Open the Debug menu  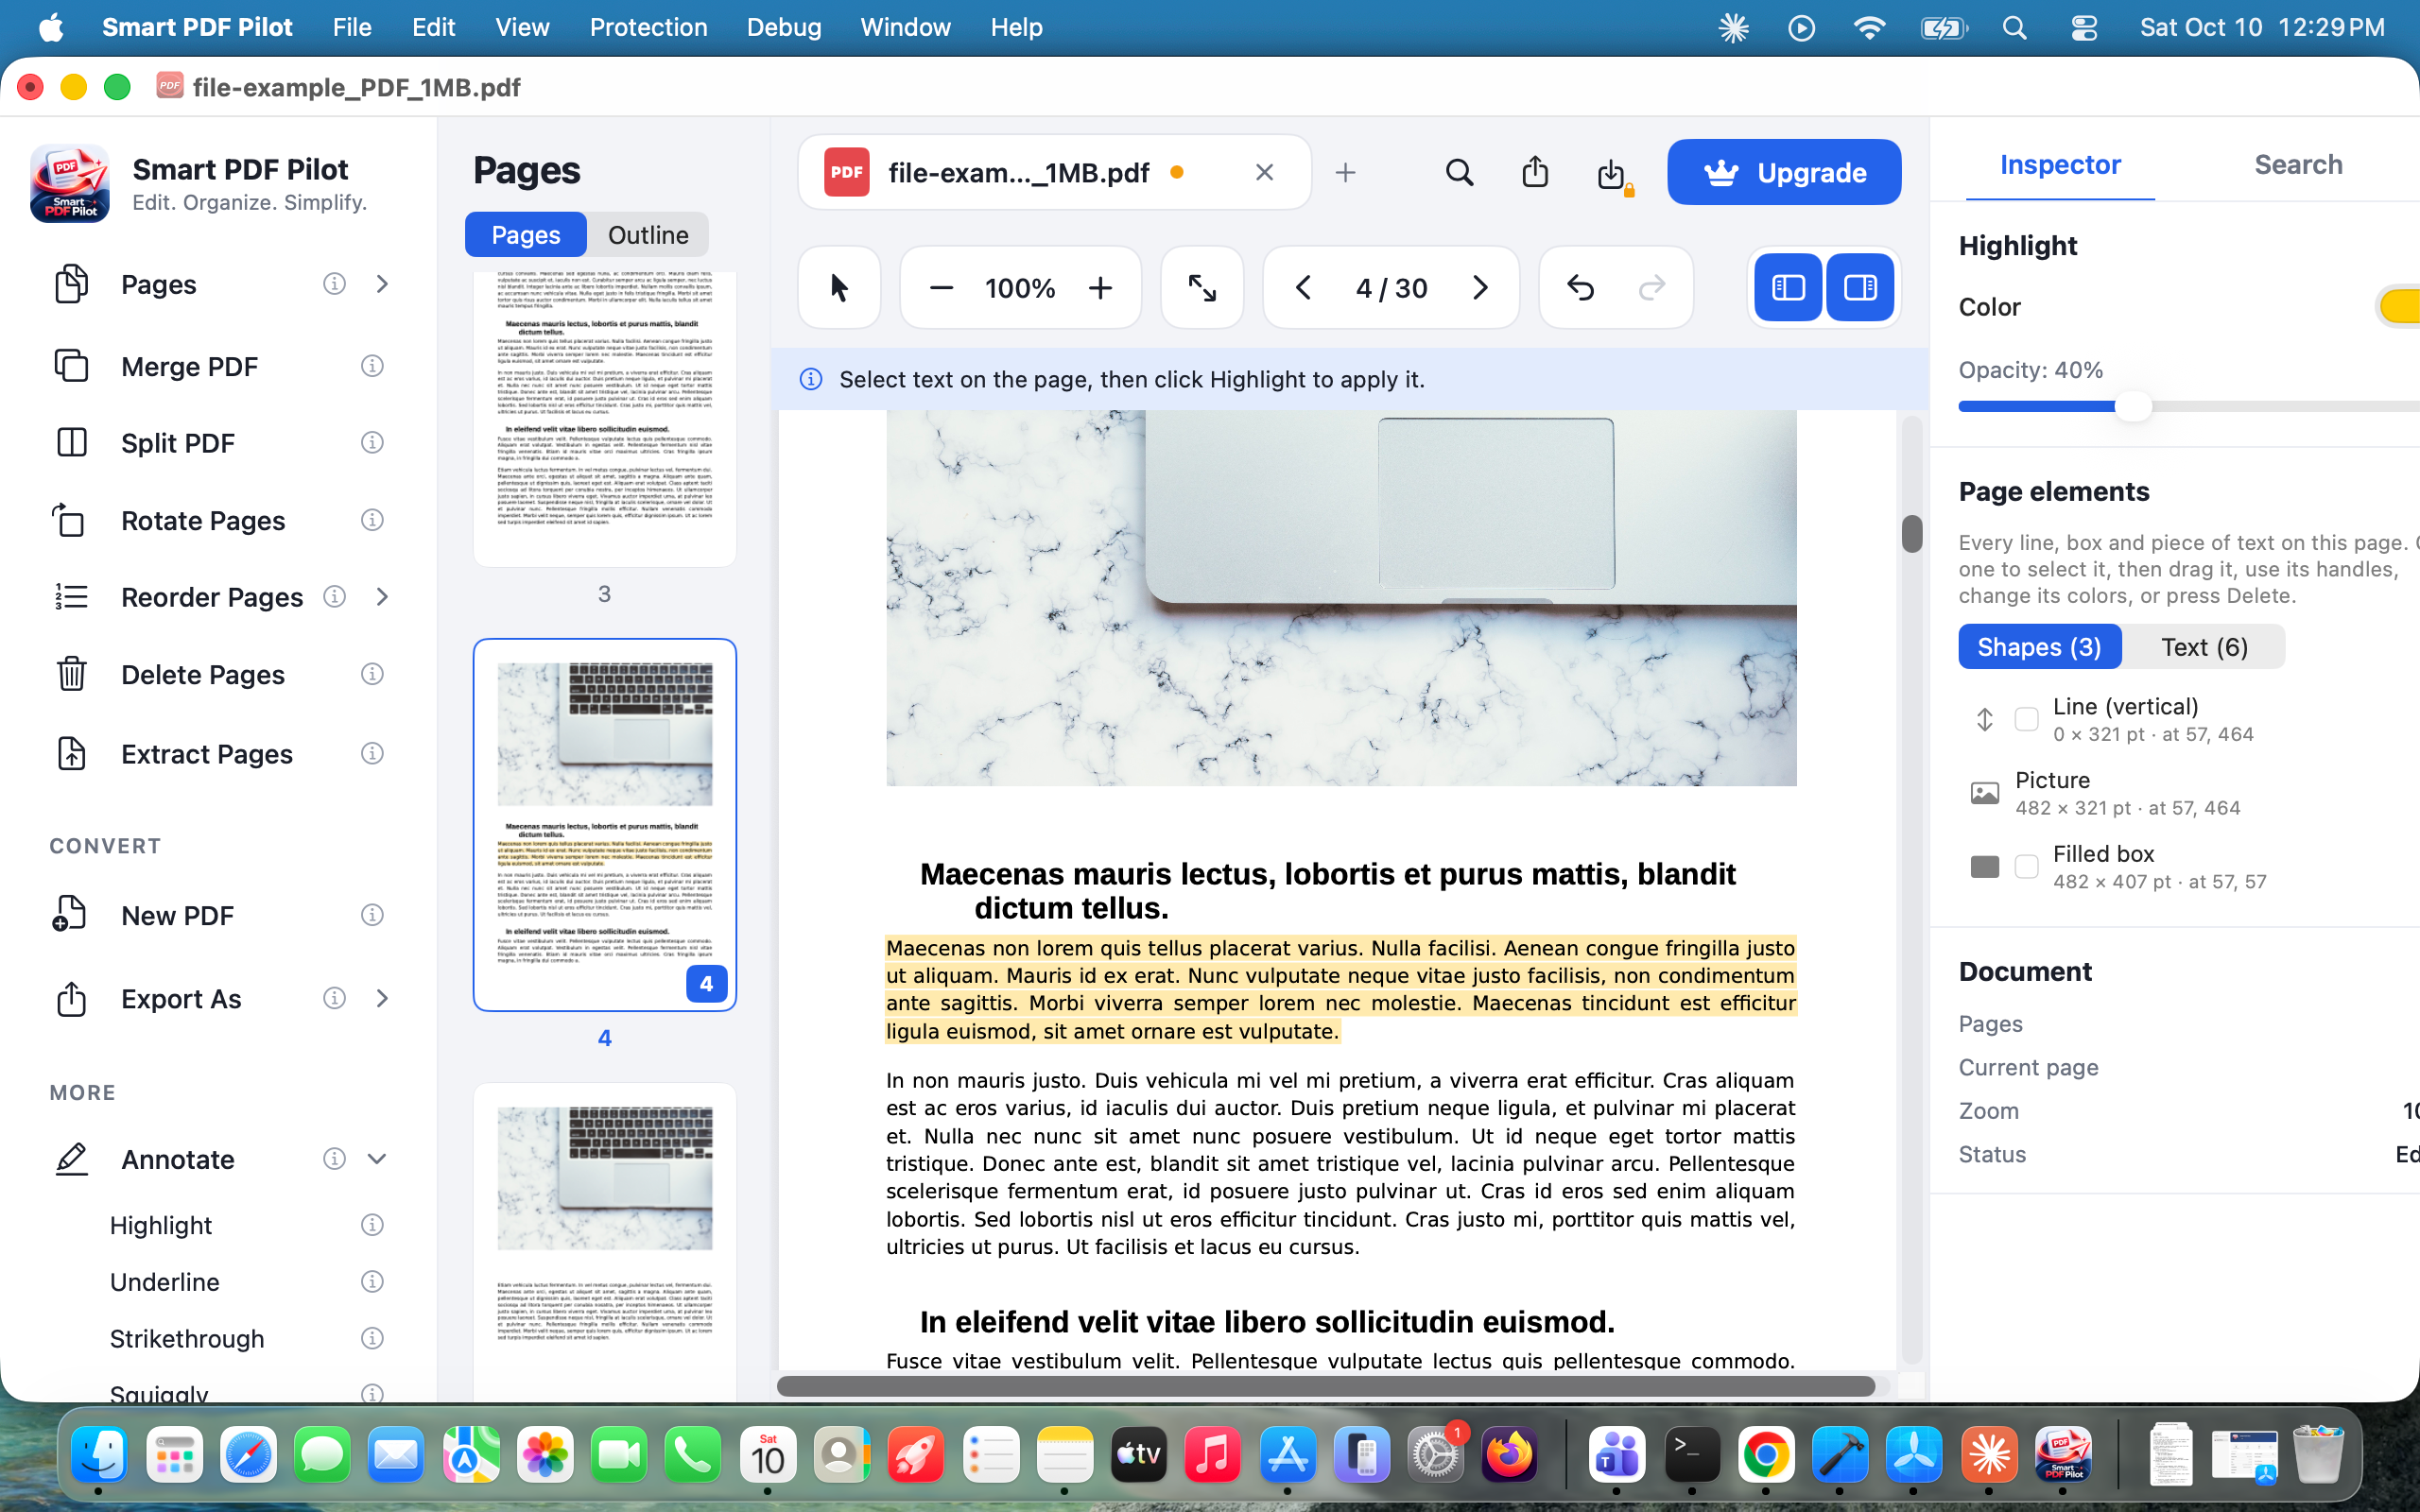point(784,27)
